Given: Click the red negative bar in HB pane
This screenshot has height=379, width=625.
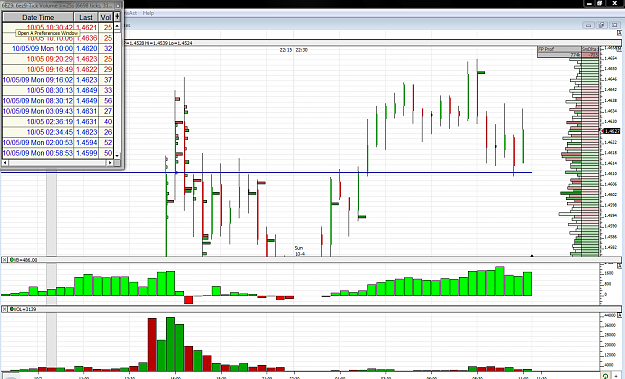Looking at the screenshot, I should (x=189, y=299).
